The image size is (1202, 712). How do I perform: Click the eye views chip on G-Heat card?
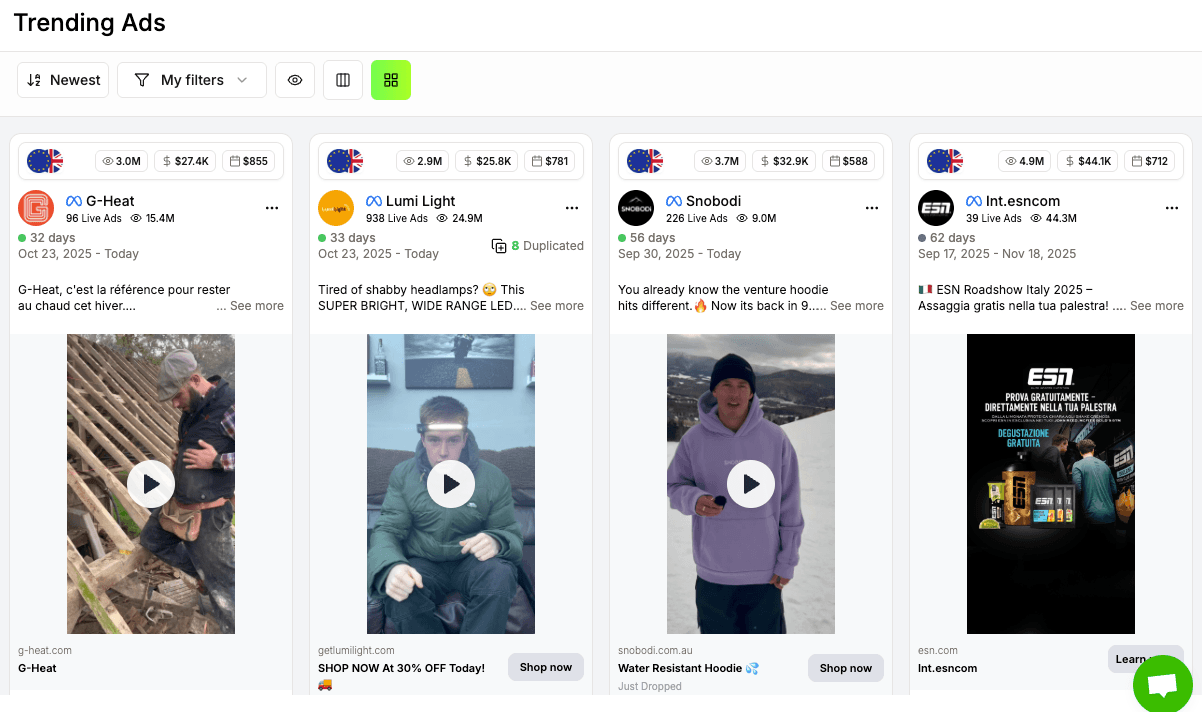(x=121, y=160)
